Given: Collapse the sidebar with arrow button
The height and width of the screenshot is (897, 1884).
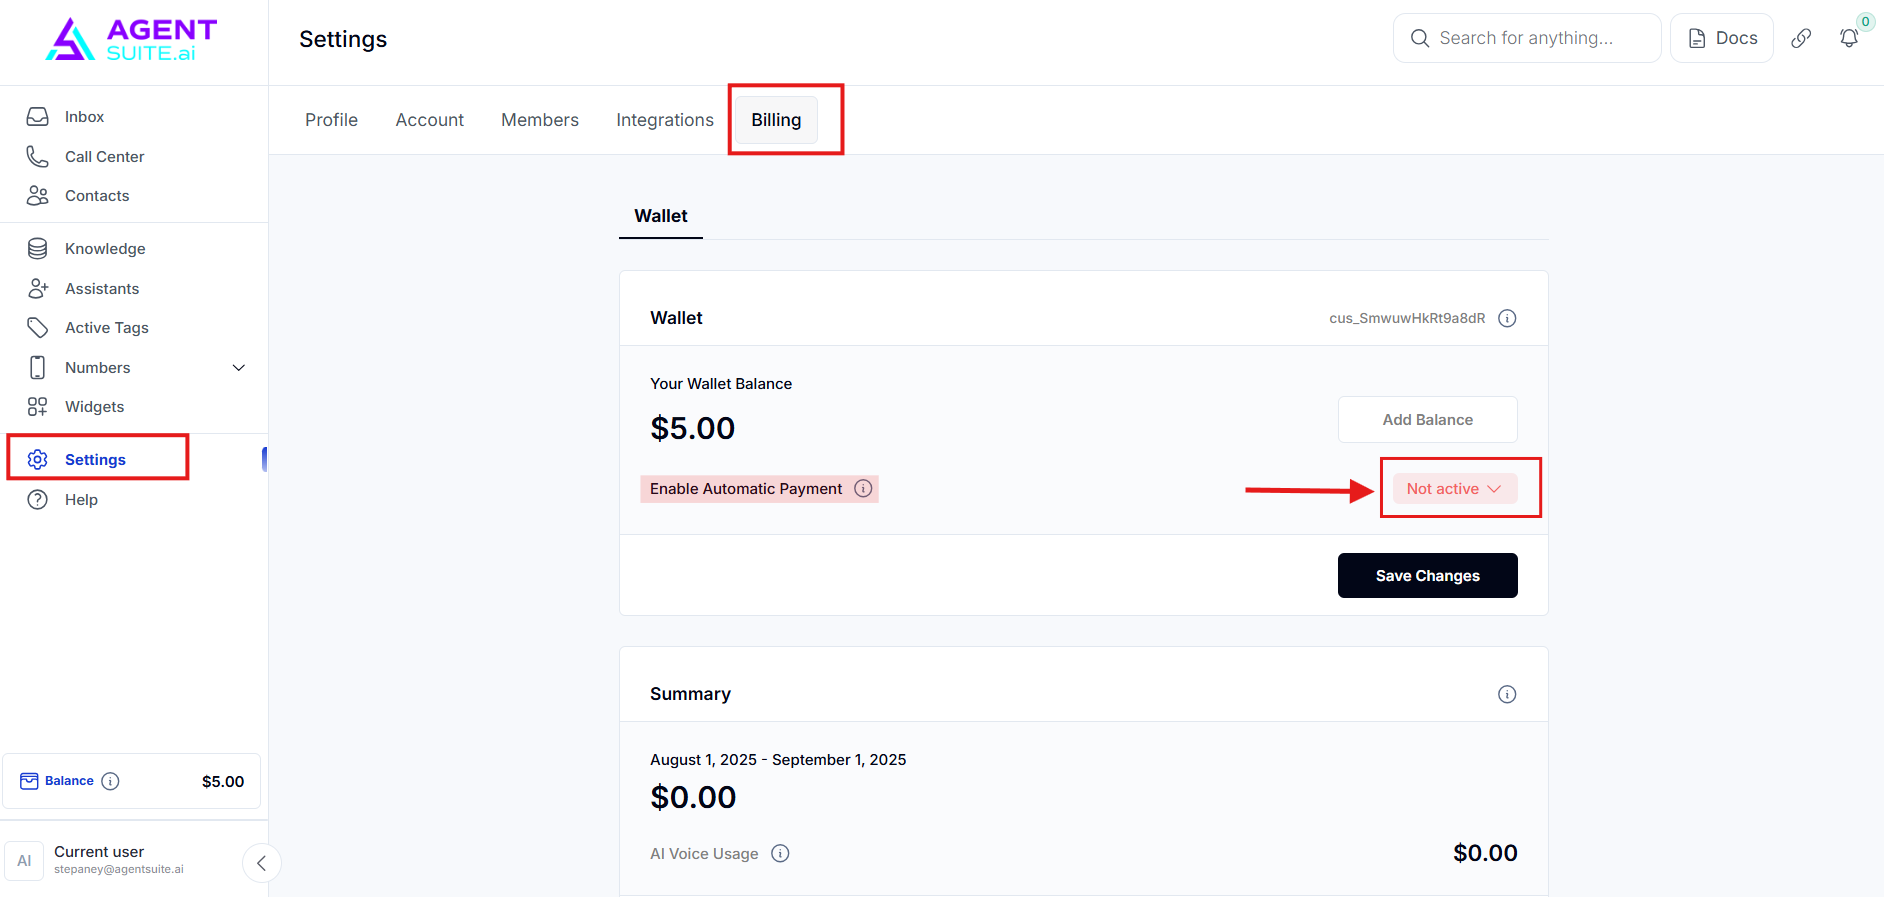Looking at the screenshot, I should point(261,863).
